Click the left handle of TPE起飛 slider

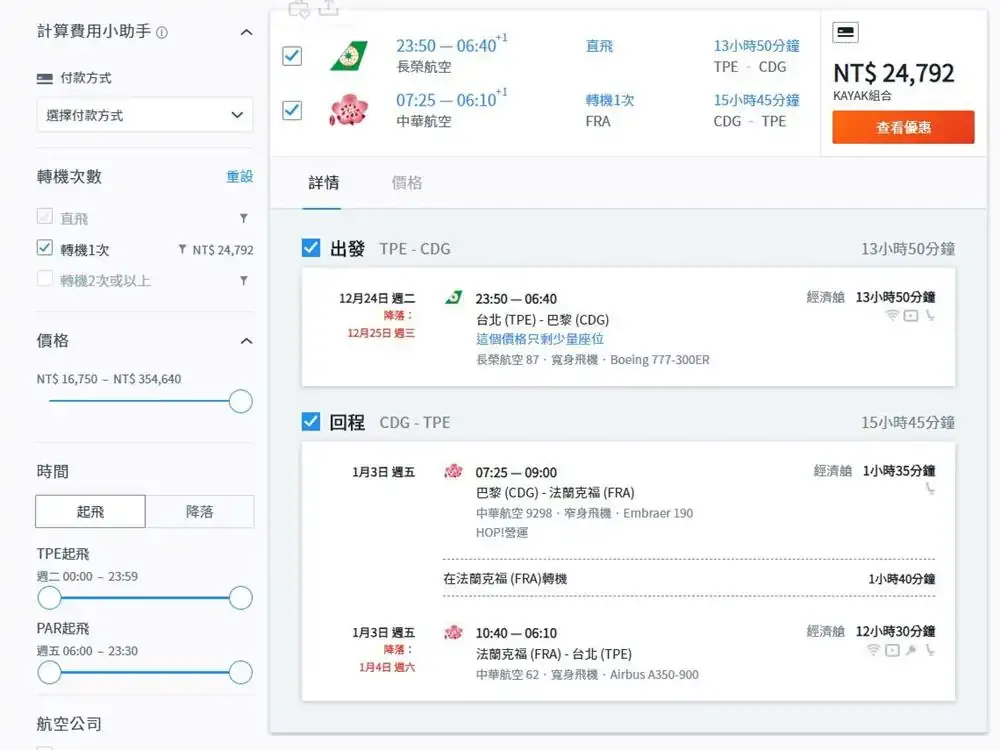(x=49, y=598)
